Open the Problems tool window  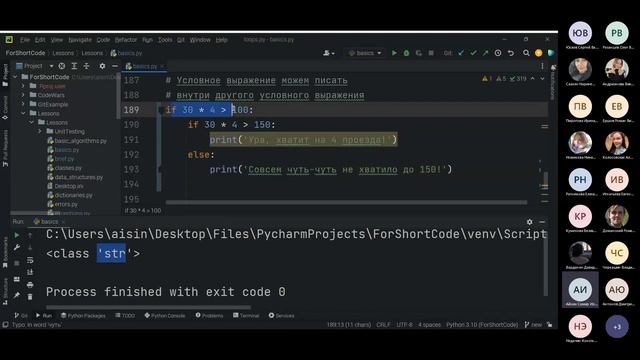pyautogui.click(x=209, y=316)
